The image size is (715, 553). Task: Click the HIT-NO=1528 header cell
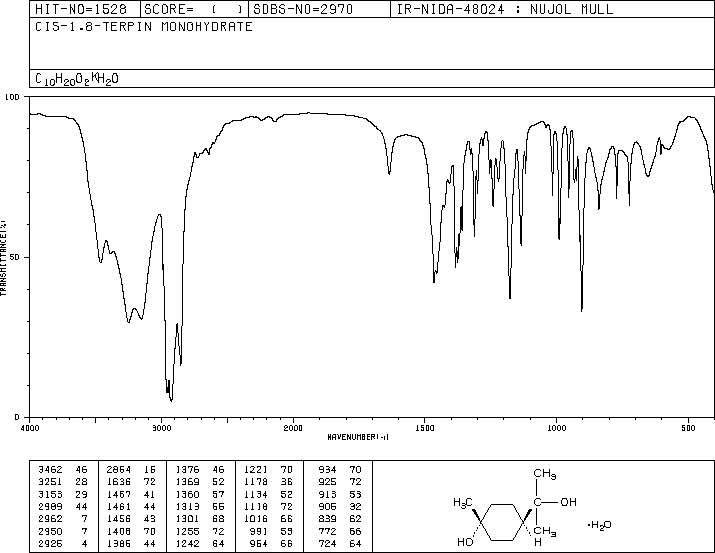(x=85, y=9)
